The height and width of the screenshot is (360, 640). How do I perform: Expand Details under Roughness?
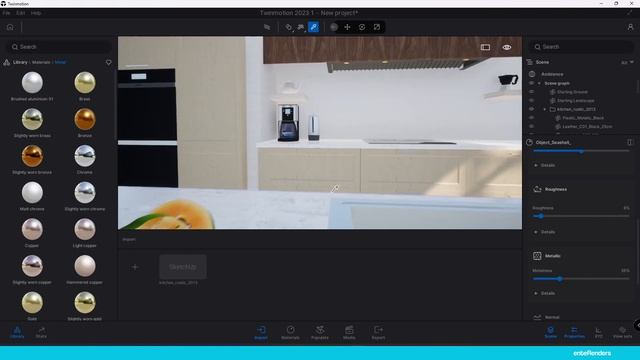coord(544,232)
